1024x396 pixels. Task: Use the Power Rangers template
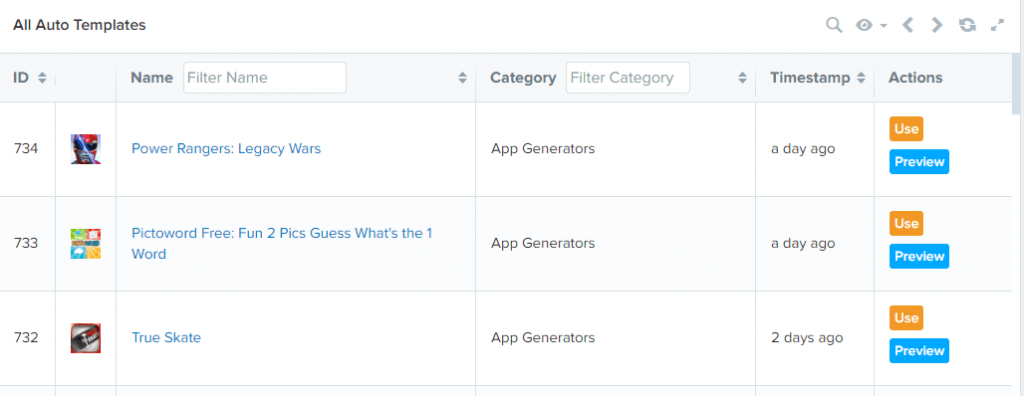pos(906,129)
